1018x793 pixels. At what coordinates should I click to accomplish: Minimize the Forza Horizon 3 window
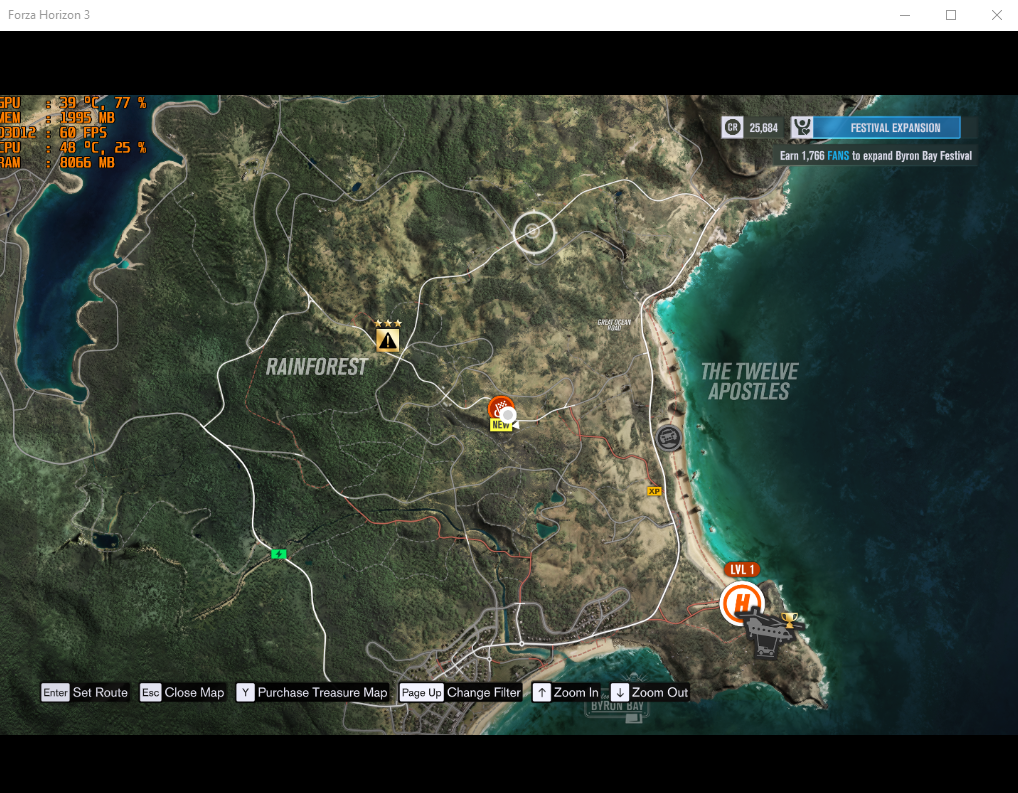point(904,15)
